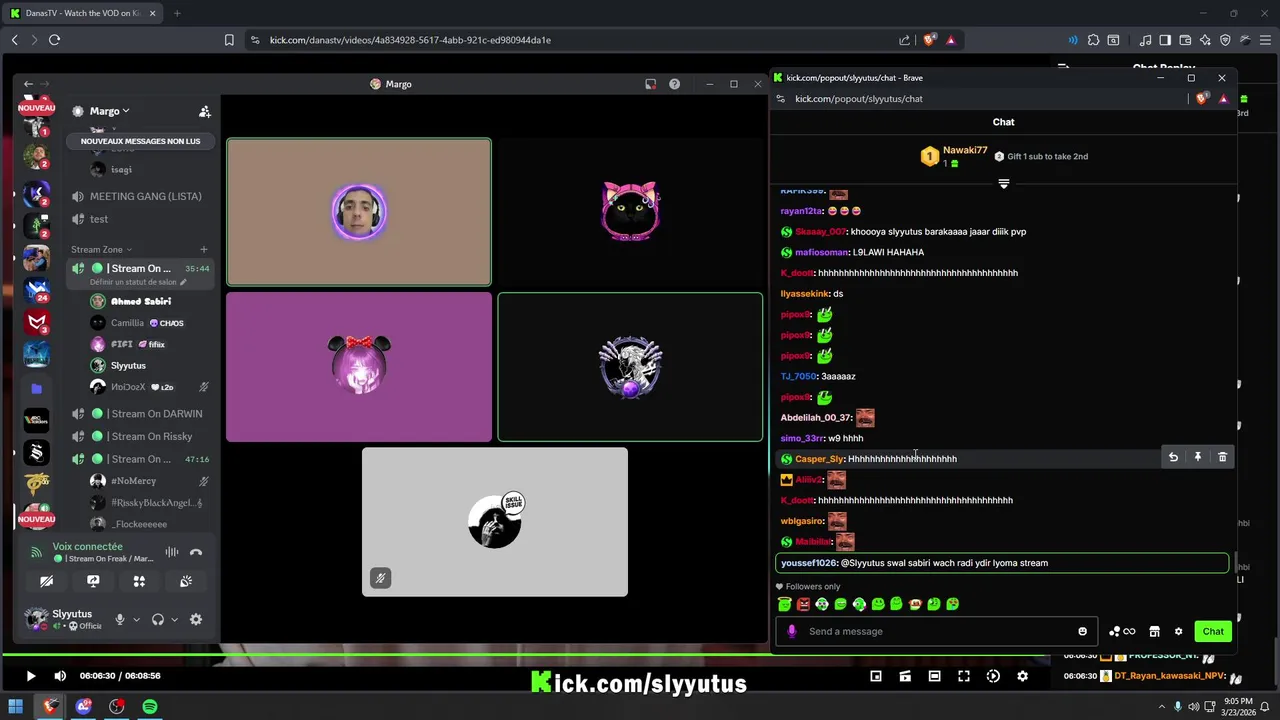
Task: Toggle the Brave sidebar panel icon
Action: click(x=1165, y=40)
